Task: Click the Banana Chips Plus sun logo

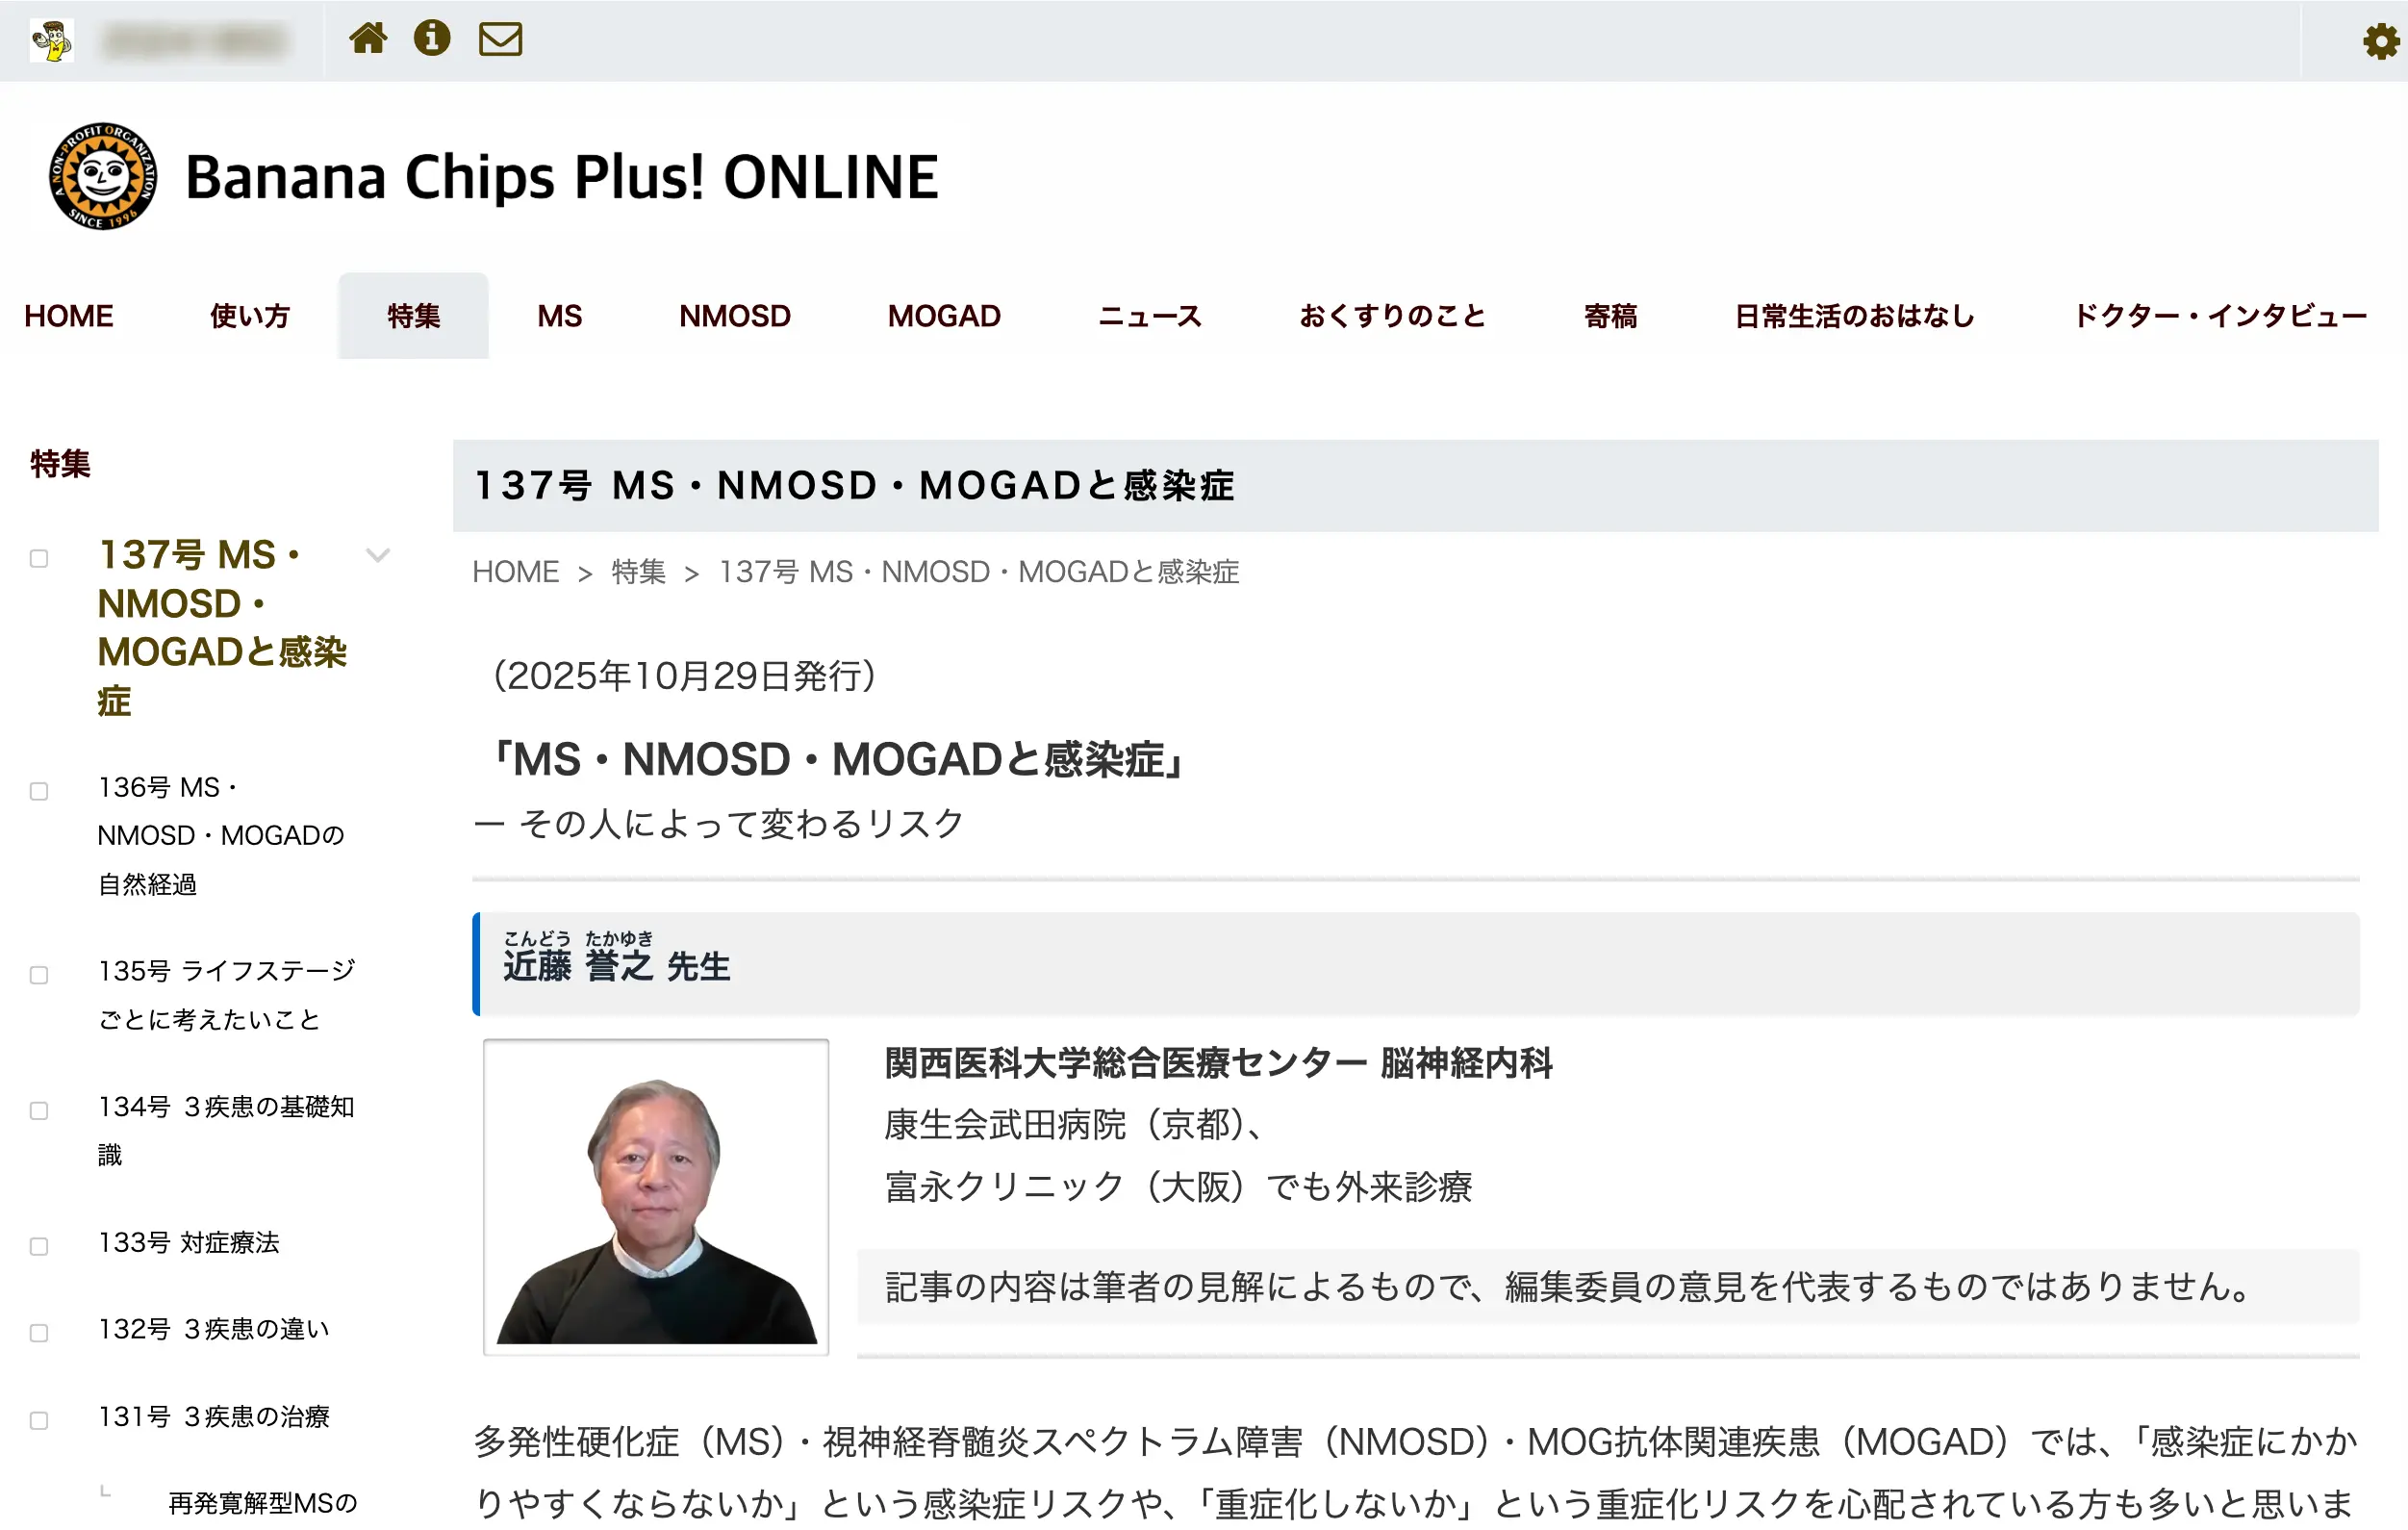Action: [x=103, y=176]
